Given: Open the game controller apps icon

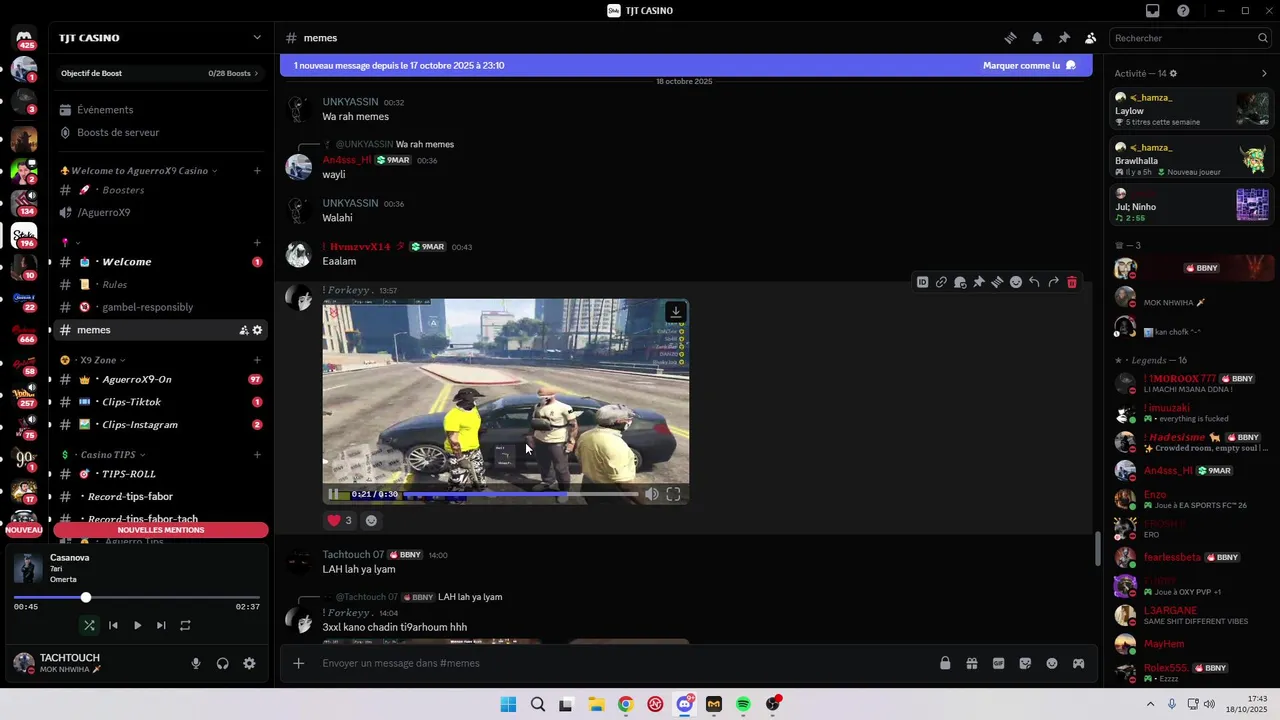Looking at the screenshot, I should [x=1079, y=663].
